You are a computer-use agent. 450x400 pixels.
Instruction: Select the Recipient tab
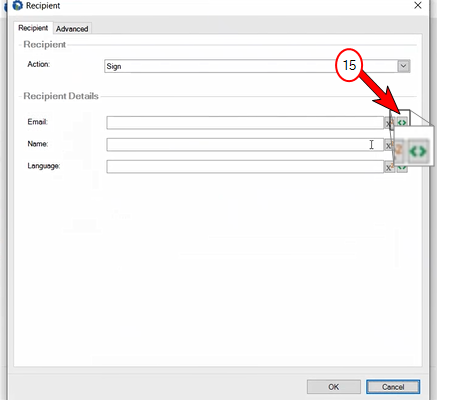point(33,28)
